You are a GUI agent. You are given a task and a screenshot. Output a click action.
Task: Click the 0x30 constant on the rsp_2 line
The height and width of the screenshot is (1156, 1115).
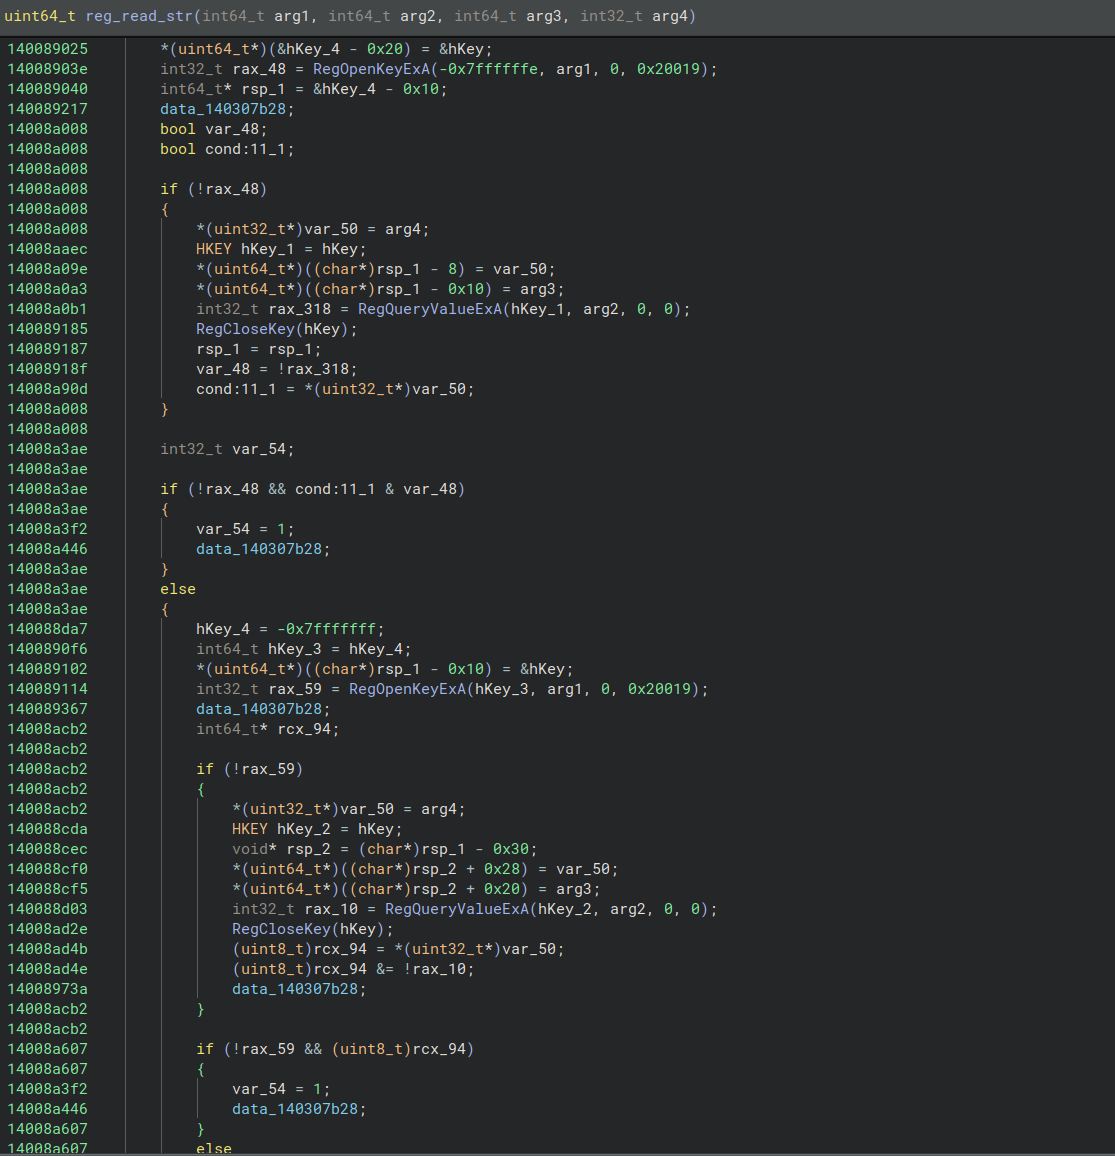[x=510, y=849]
